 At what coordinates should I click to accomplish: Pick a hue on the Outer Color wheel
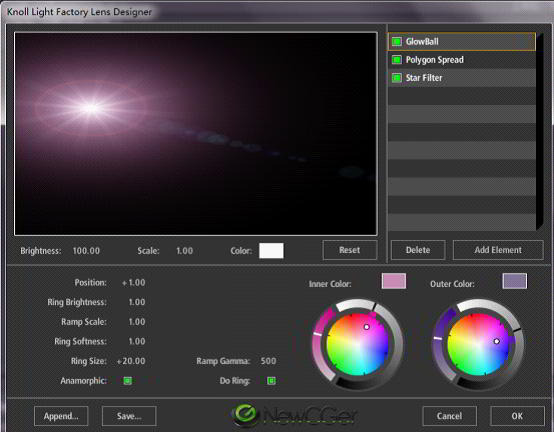click(x=478, y=344)
